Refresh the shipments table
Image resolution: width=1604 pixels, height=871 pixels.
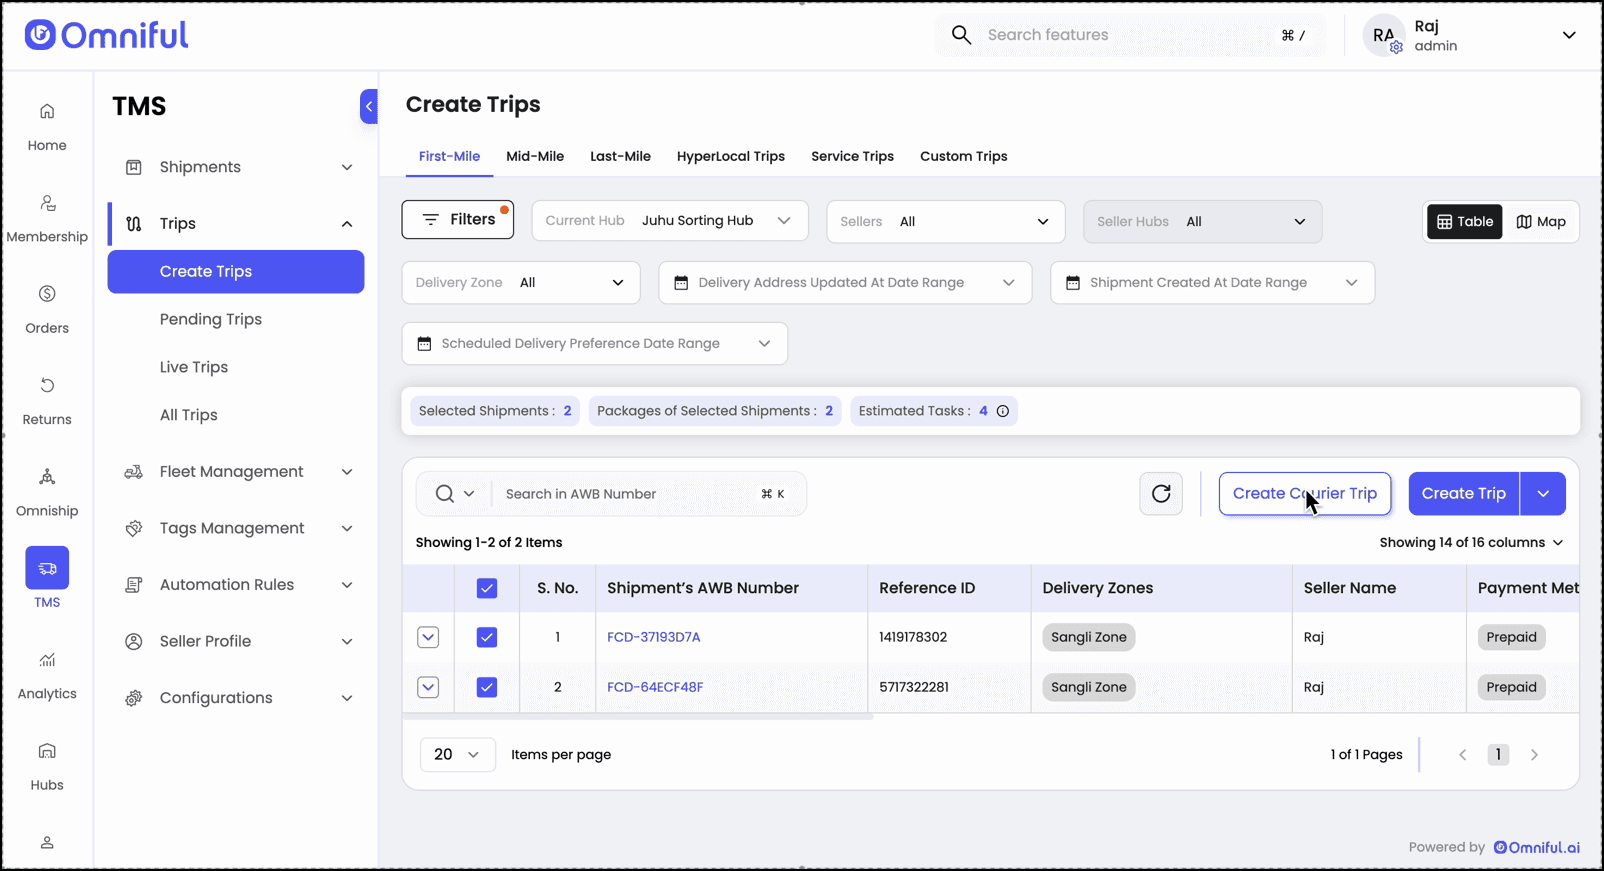pos(1160,494)
